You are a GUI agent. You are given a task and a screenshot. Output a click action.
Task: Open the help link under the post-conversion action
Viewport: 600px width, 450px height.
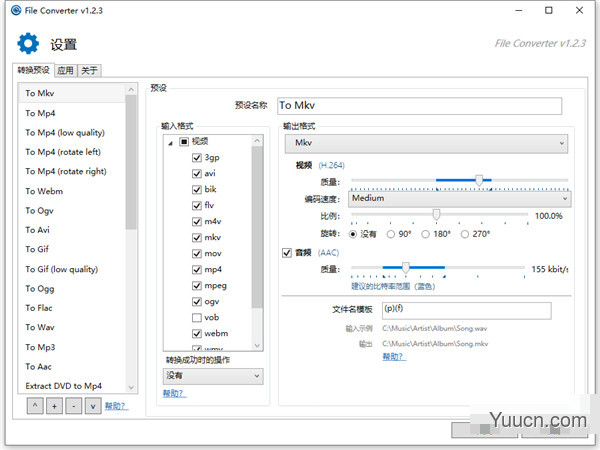tap(174, 393)
